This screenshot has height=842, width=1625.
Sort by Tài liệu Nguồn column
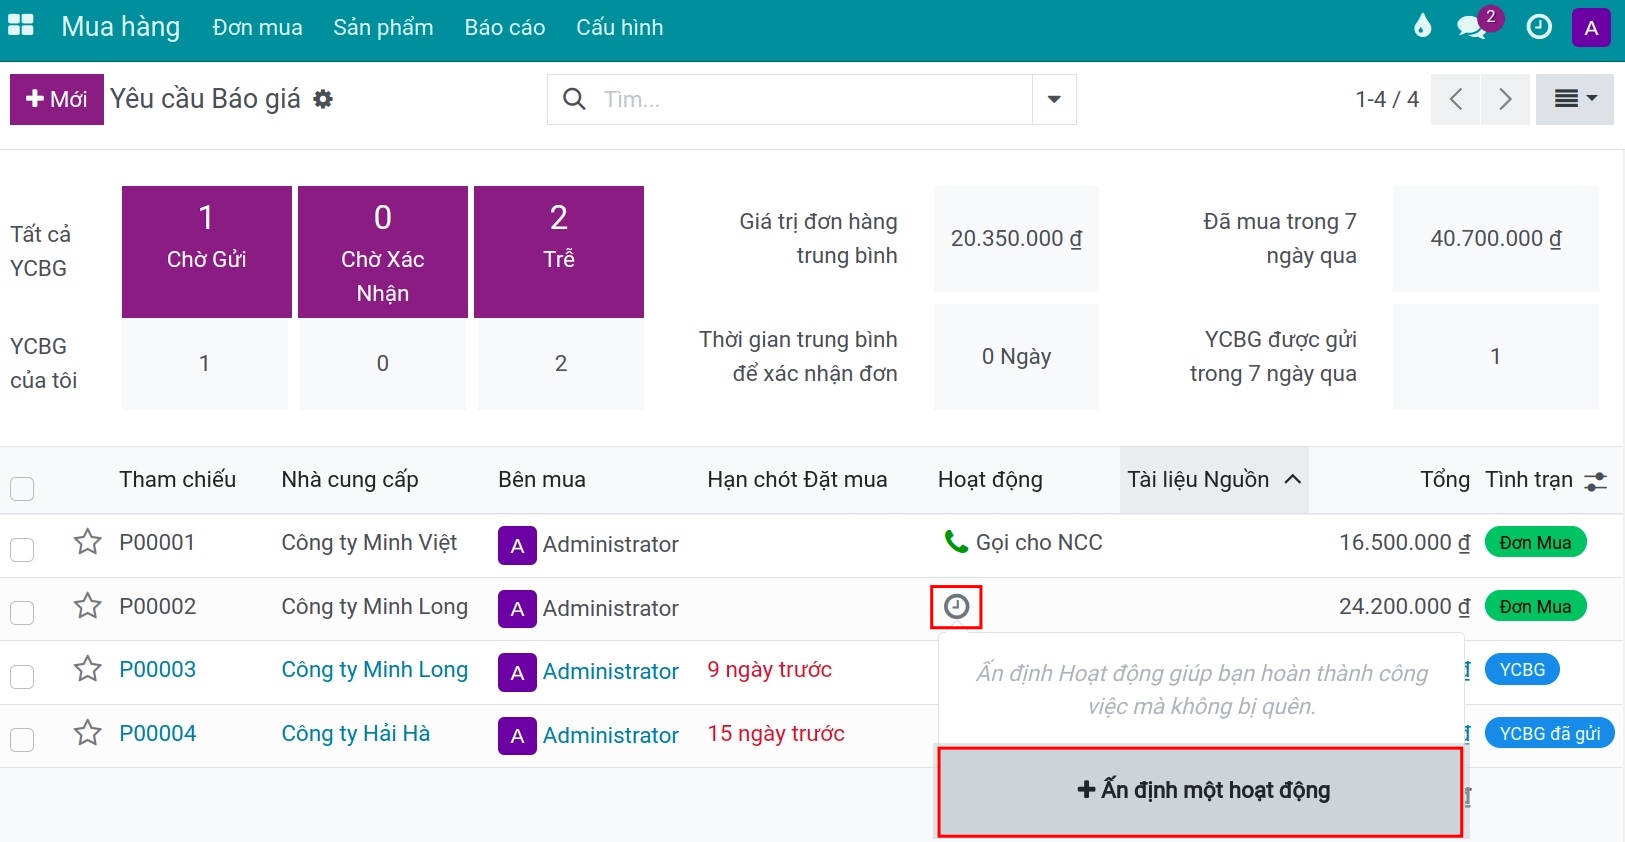pos(1214,480)
